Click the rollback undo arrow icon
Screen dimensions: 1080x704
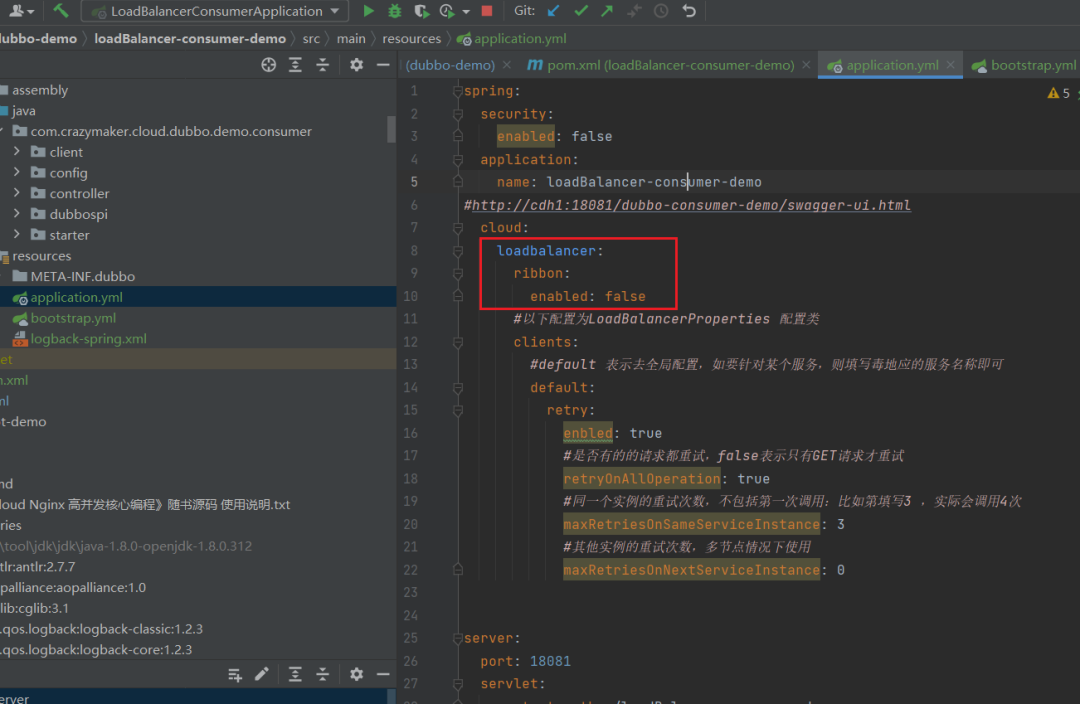(x=688, y=11)
